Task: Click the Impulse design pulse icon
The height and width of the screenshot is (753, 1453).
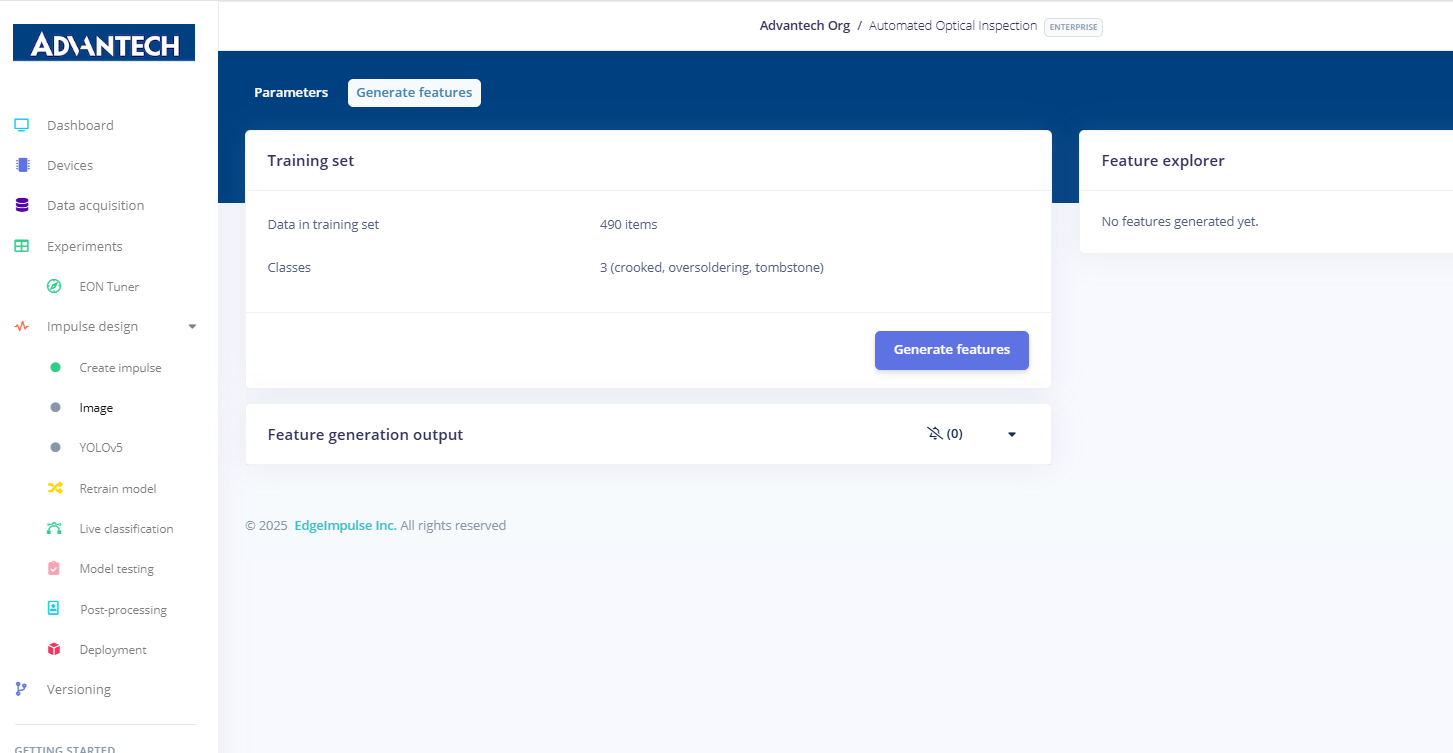Action: 21,326
